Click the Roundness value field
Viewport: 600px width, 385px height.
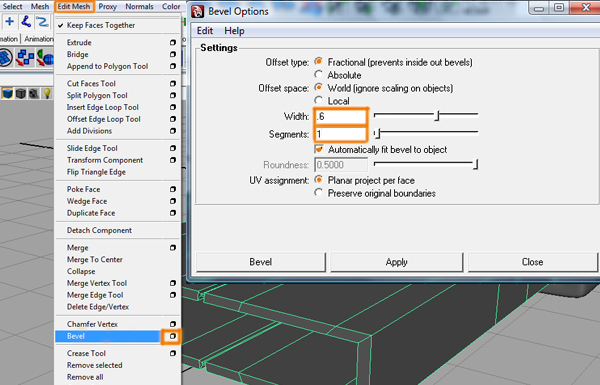click(341, 165)
